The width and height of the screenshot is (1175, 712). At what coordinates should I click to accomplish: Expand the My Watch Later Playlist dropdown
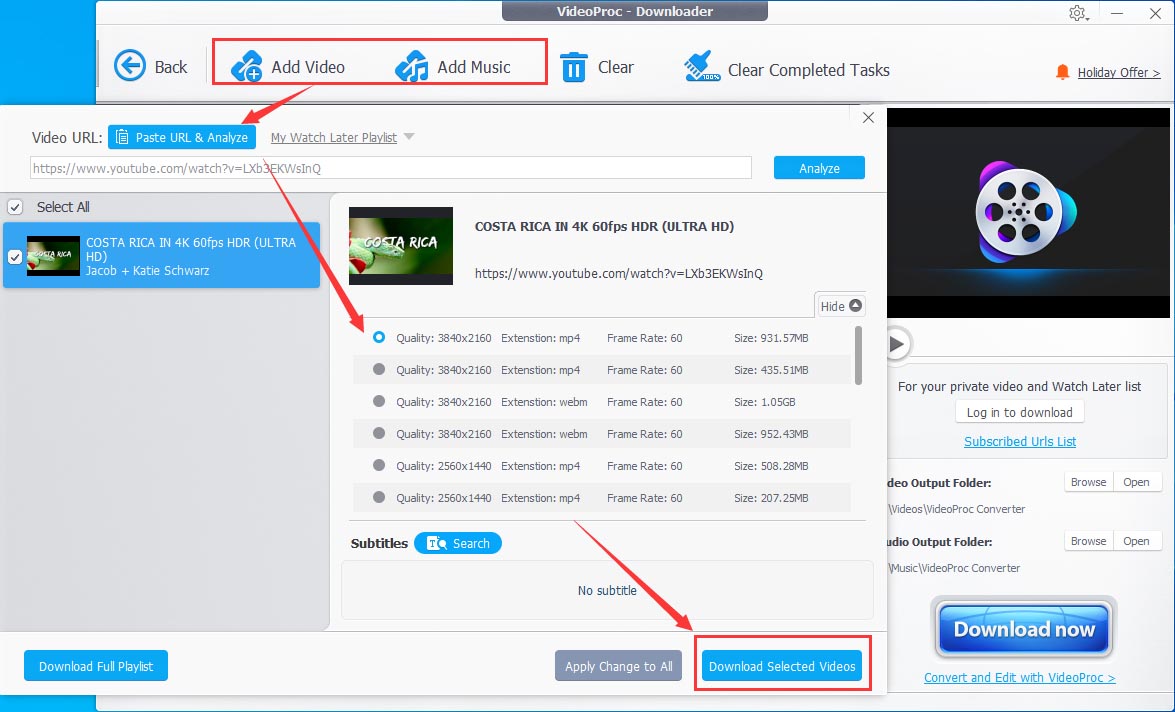click(409, 136)
